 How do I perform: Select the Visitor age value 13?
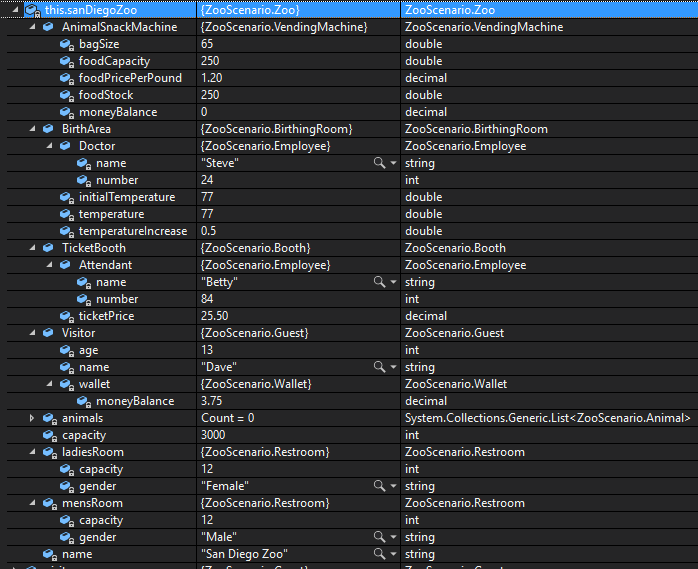coord(207,350)
